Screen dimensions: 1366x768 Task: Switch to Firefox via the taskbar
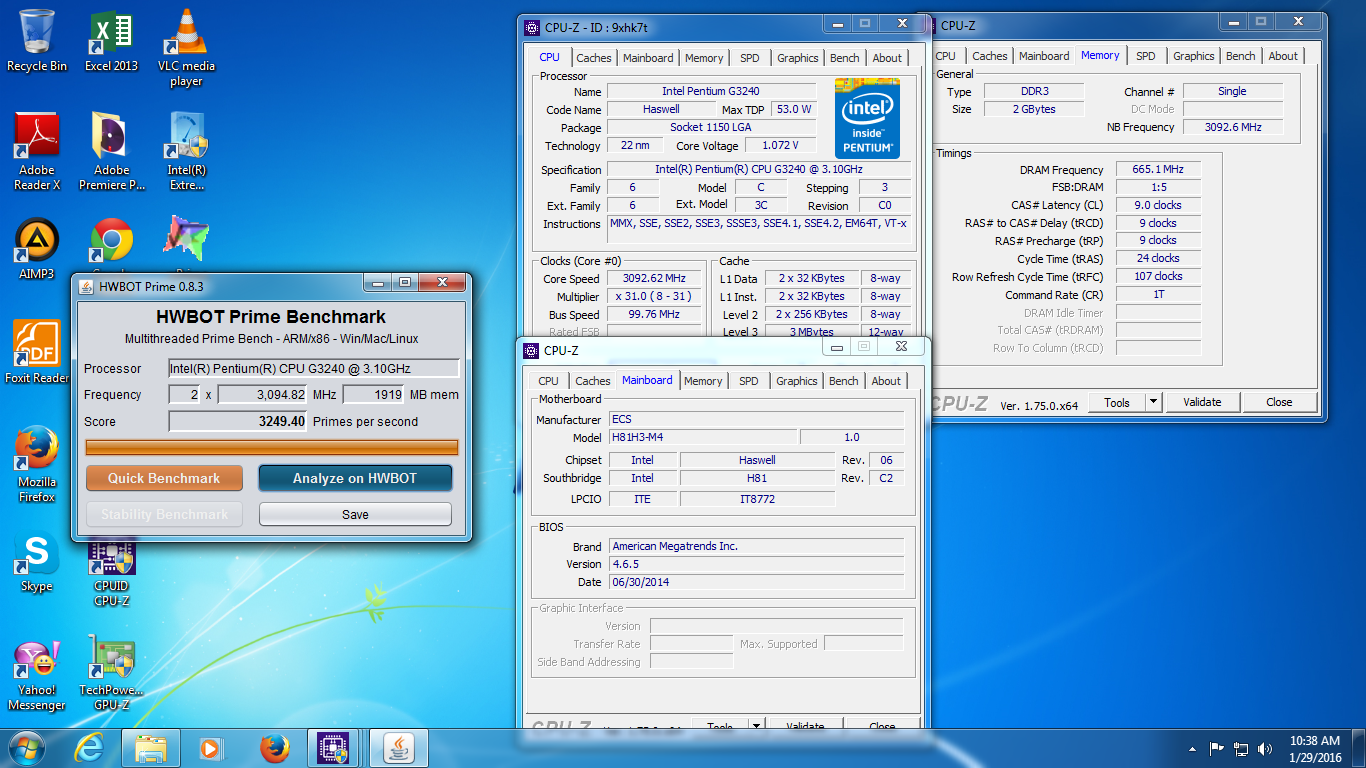tap(274, 747)
